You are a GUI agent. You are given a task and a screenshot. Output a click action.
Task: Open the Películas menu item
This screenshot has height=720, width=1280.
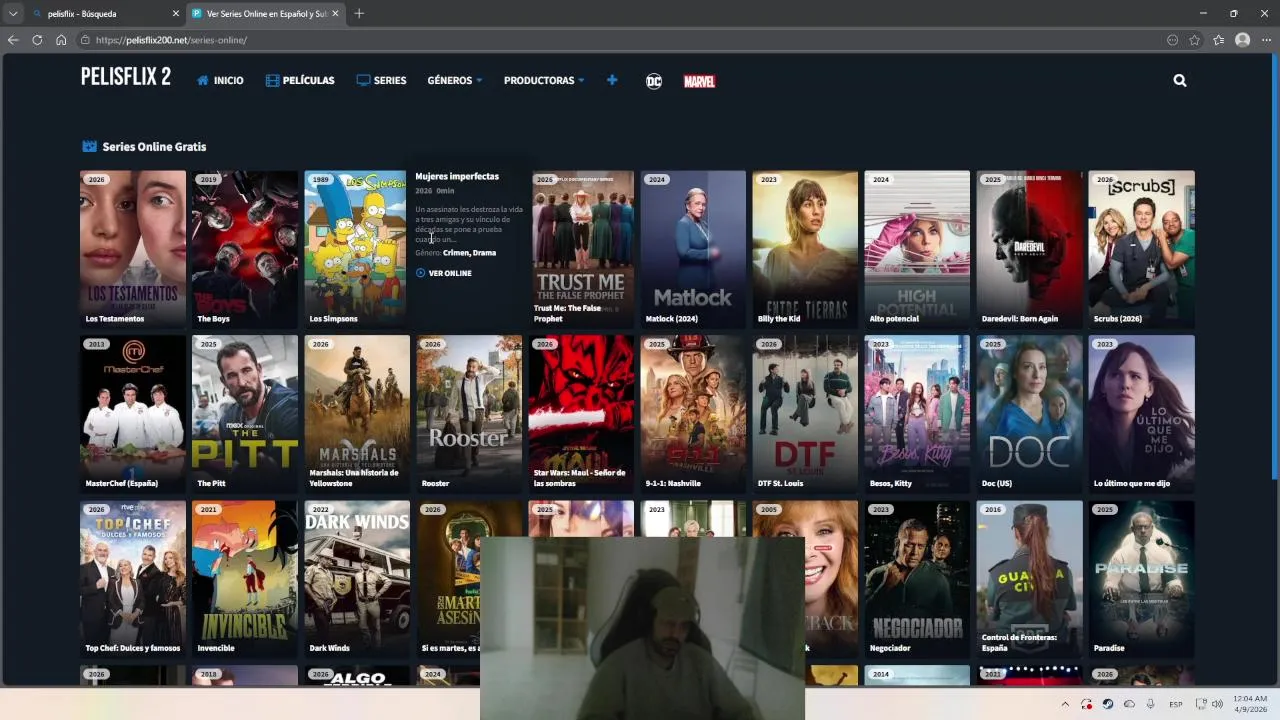pos(300,81)
